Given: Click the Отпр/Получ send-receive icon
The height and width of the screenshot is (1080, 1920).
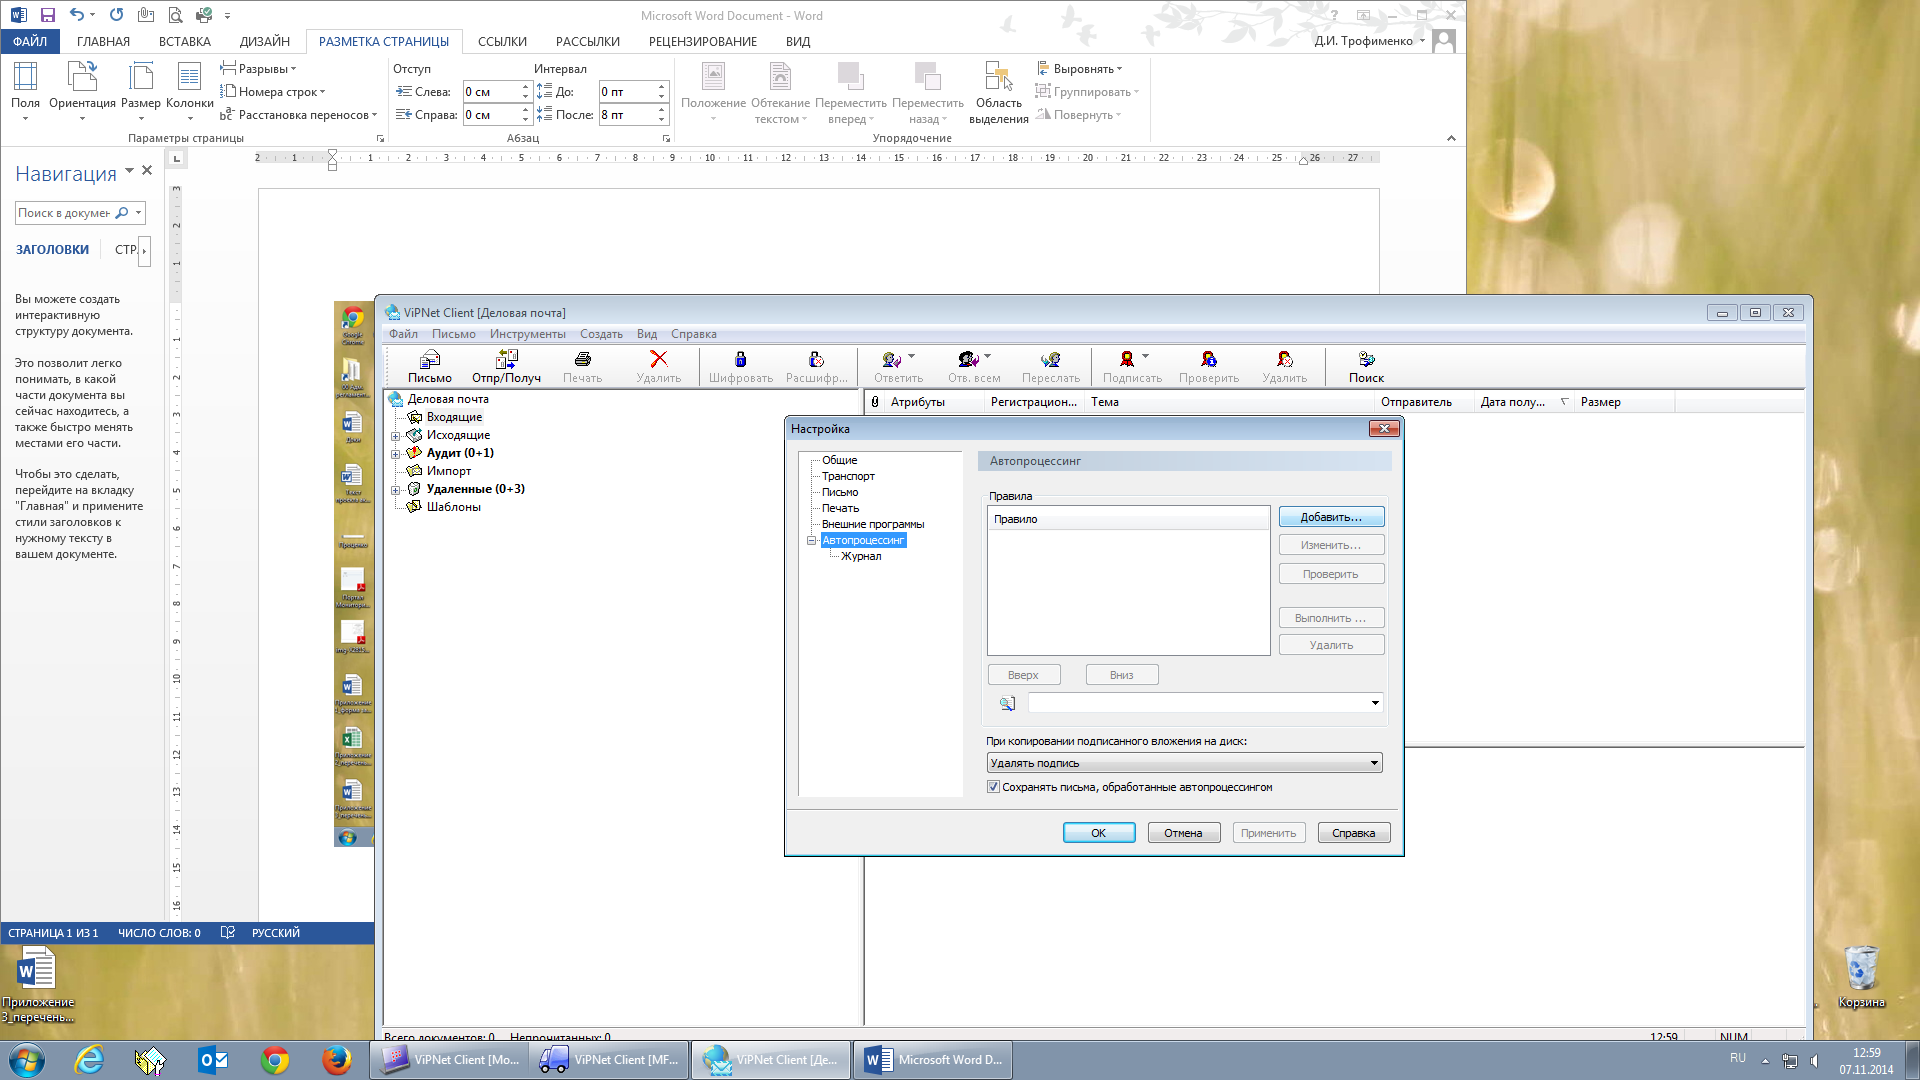Looking at the screenshot, I should 507,360.
